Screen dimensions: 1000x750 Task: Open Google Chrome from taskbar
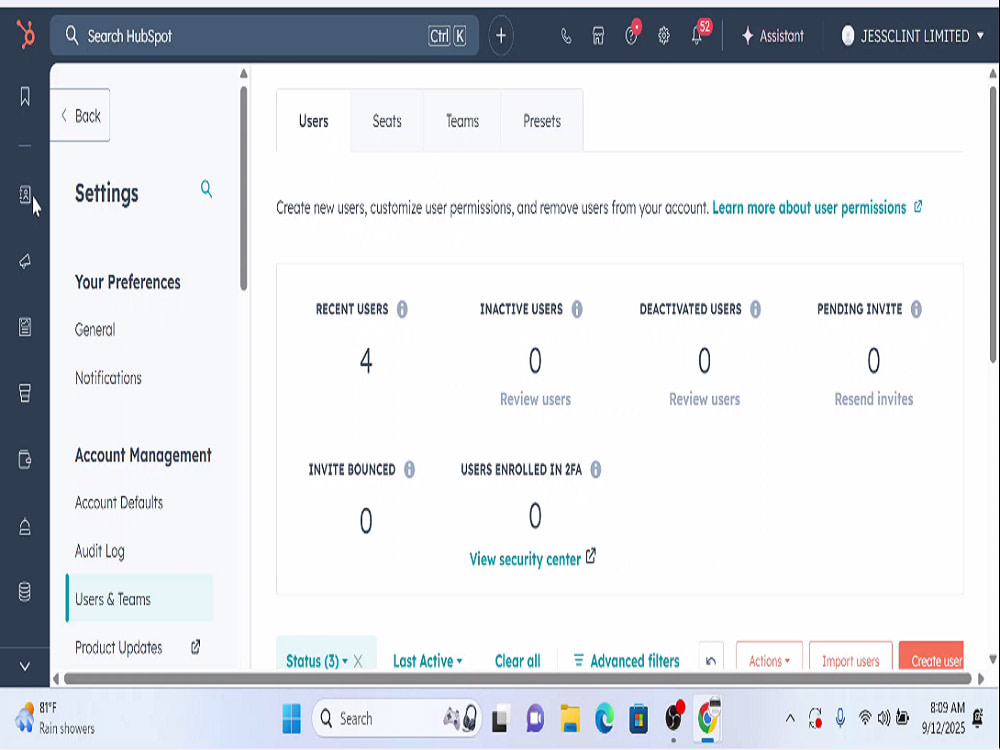tap(707, 719)
